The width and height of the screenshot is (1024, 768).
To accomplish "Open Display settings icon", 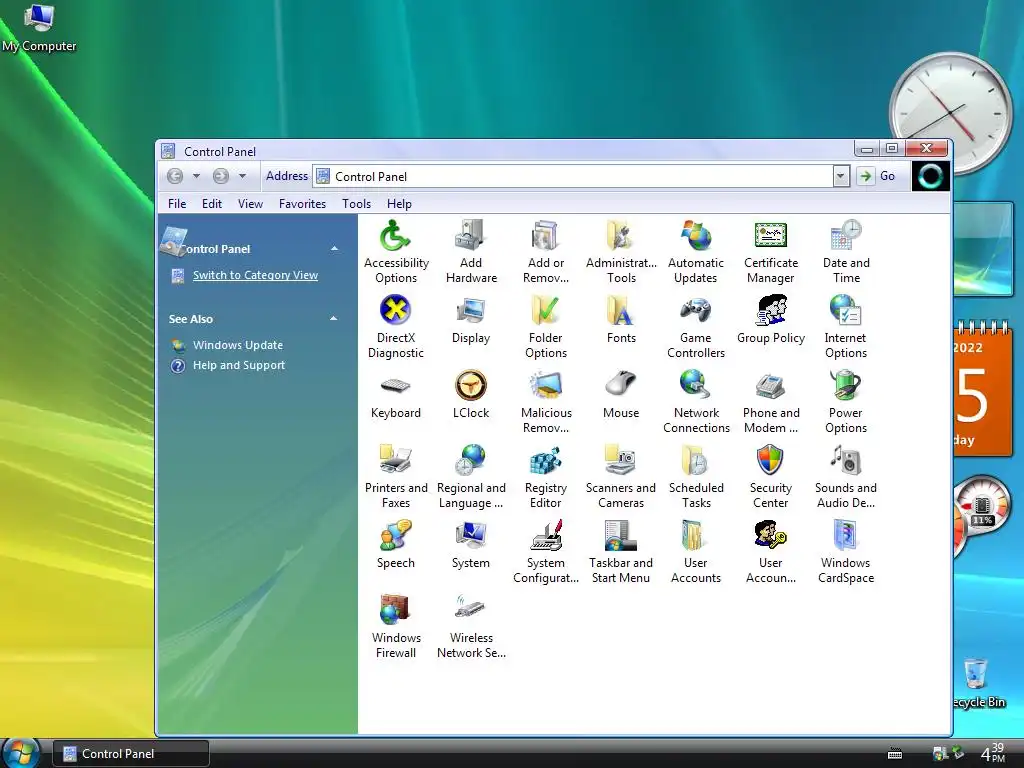I will pos(470,310).
